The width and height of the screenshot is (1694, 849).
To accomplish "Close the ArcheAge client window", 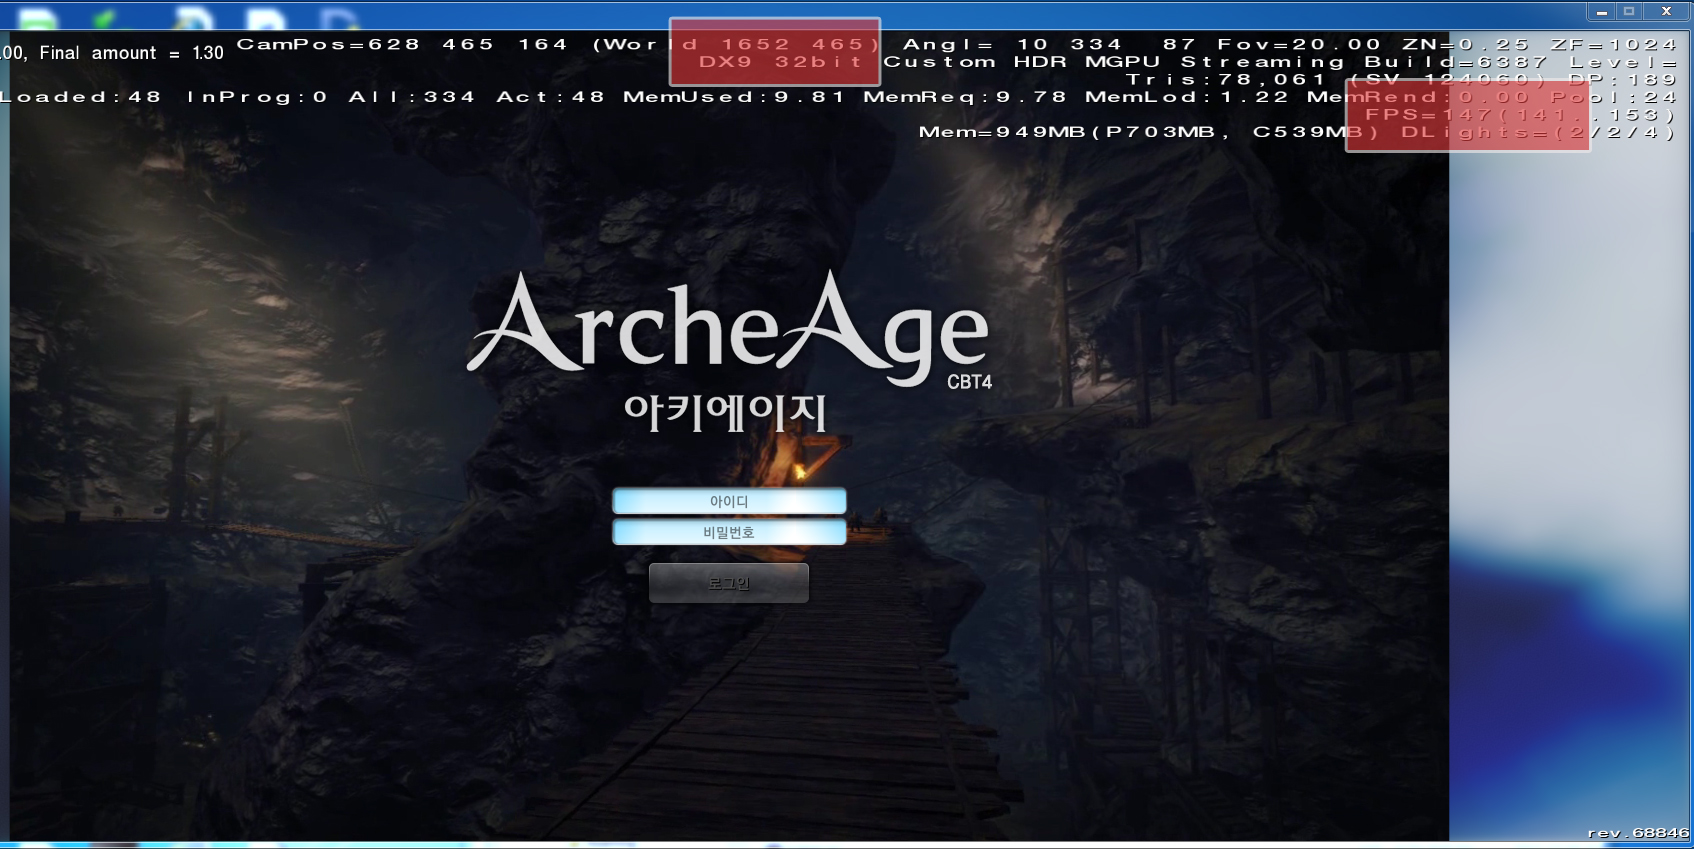I will (1666, 12).
